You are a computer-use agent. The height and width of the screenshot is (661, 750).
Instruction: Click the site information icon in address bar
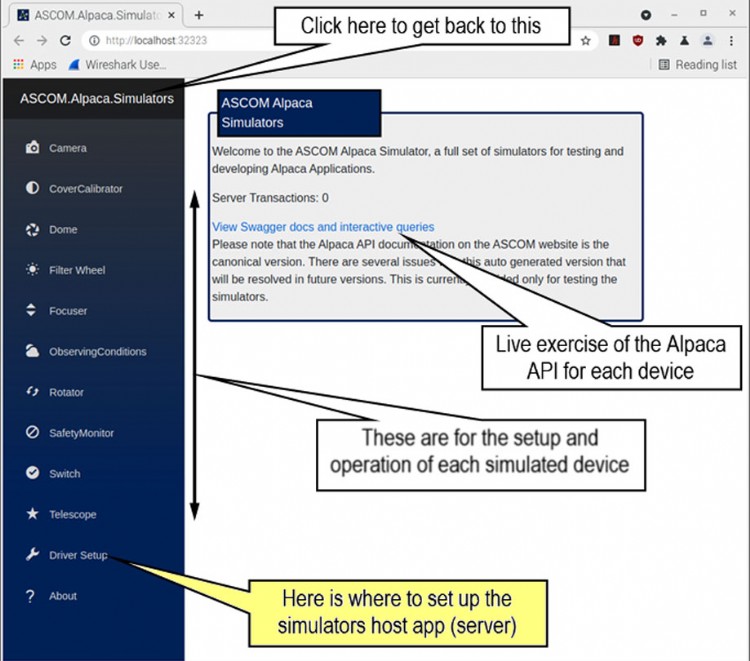[x=95, y=41]
